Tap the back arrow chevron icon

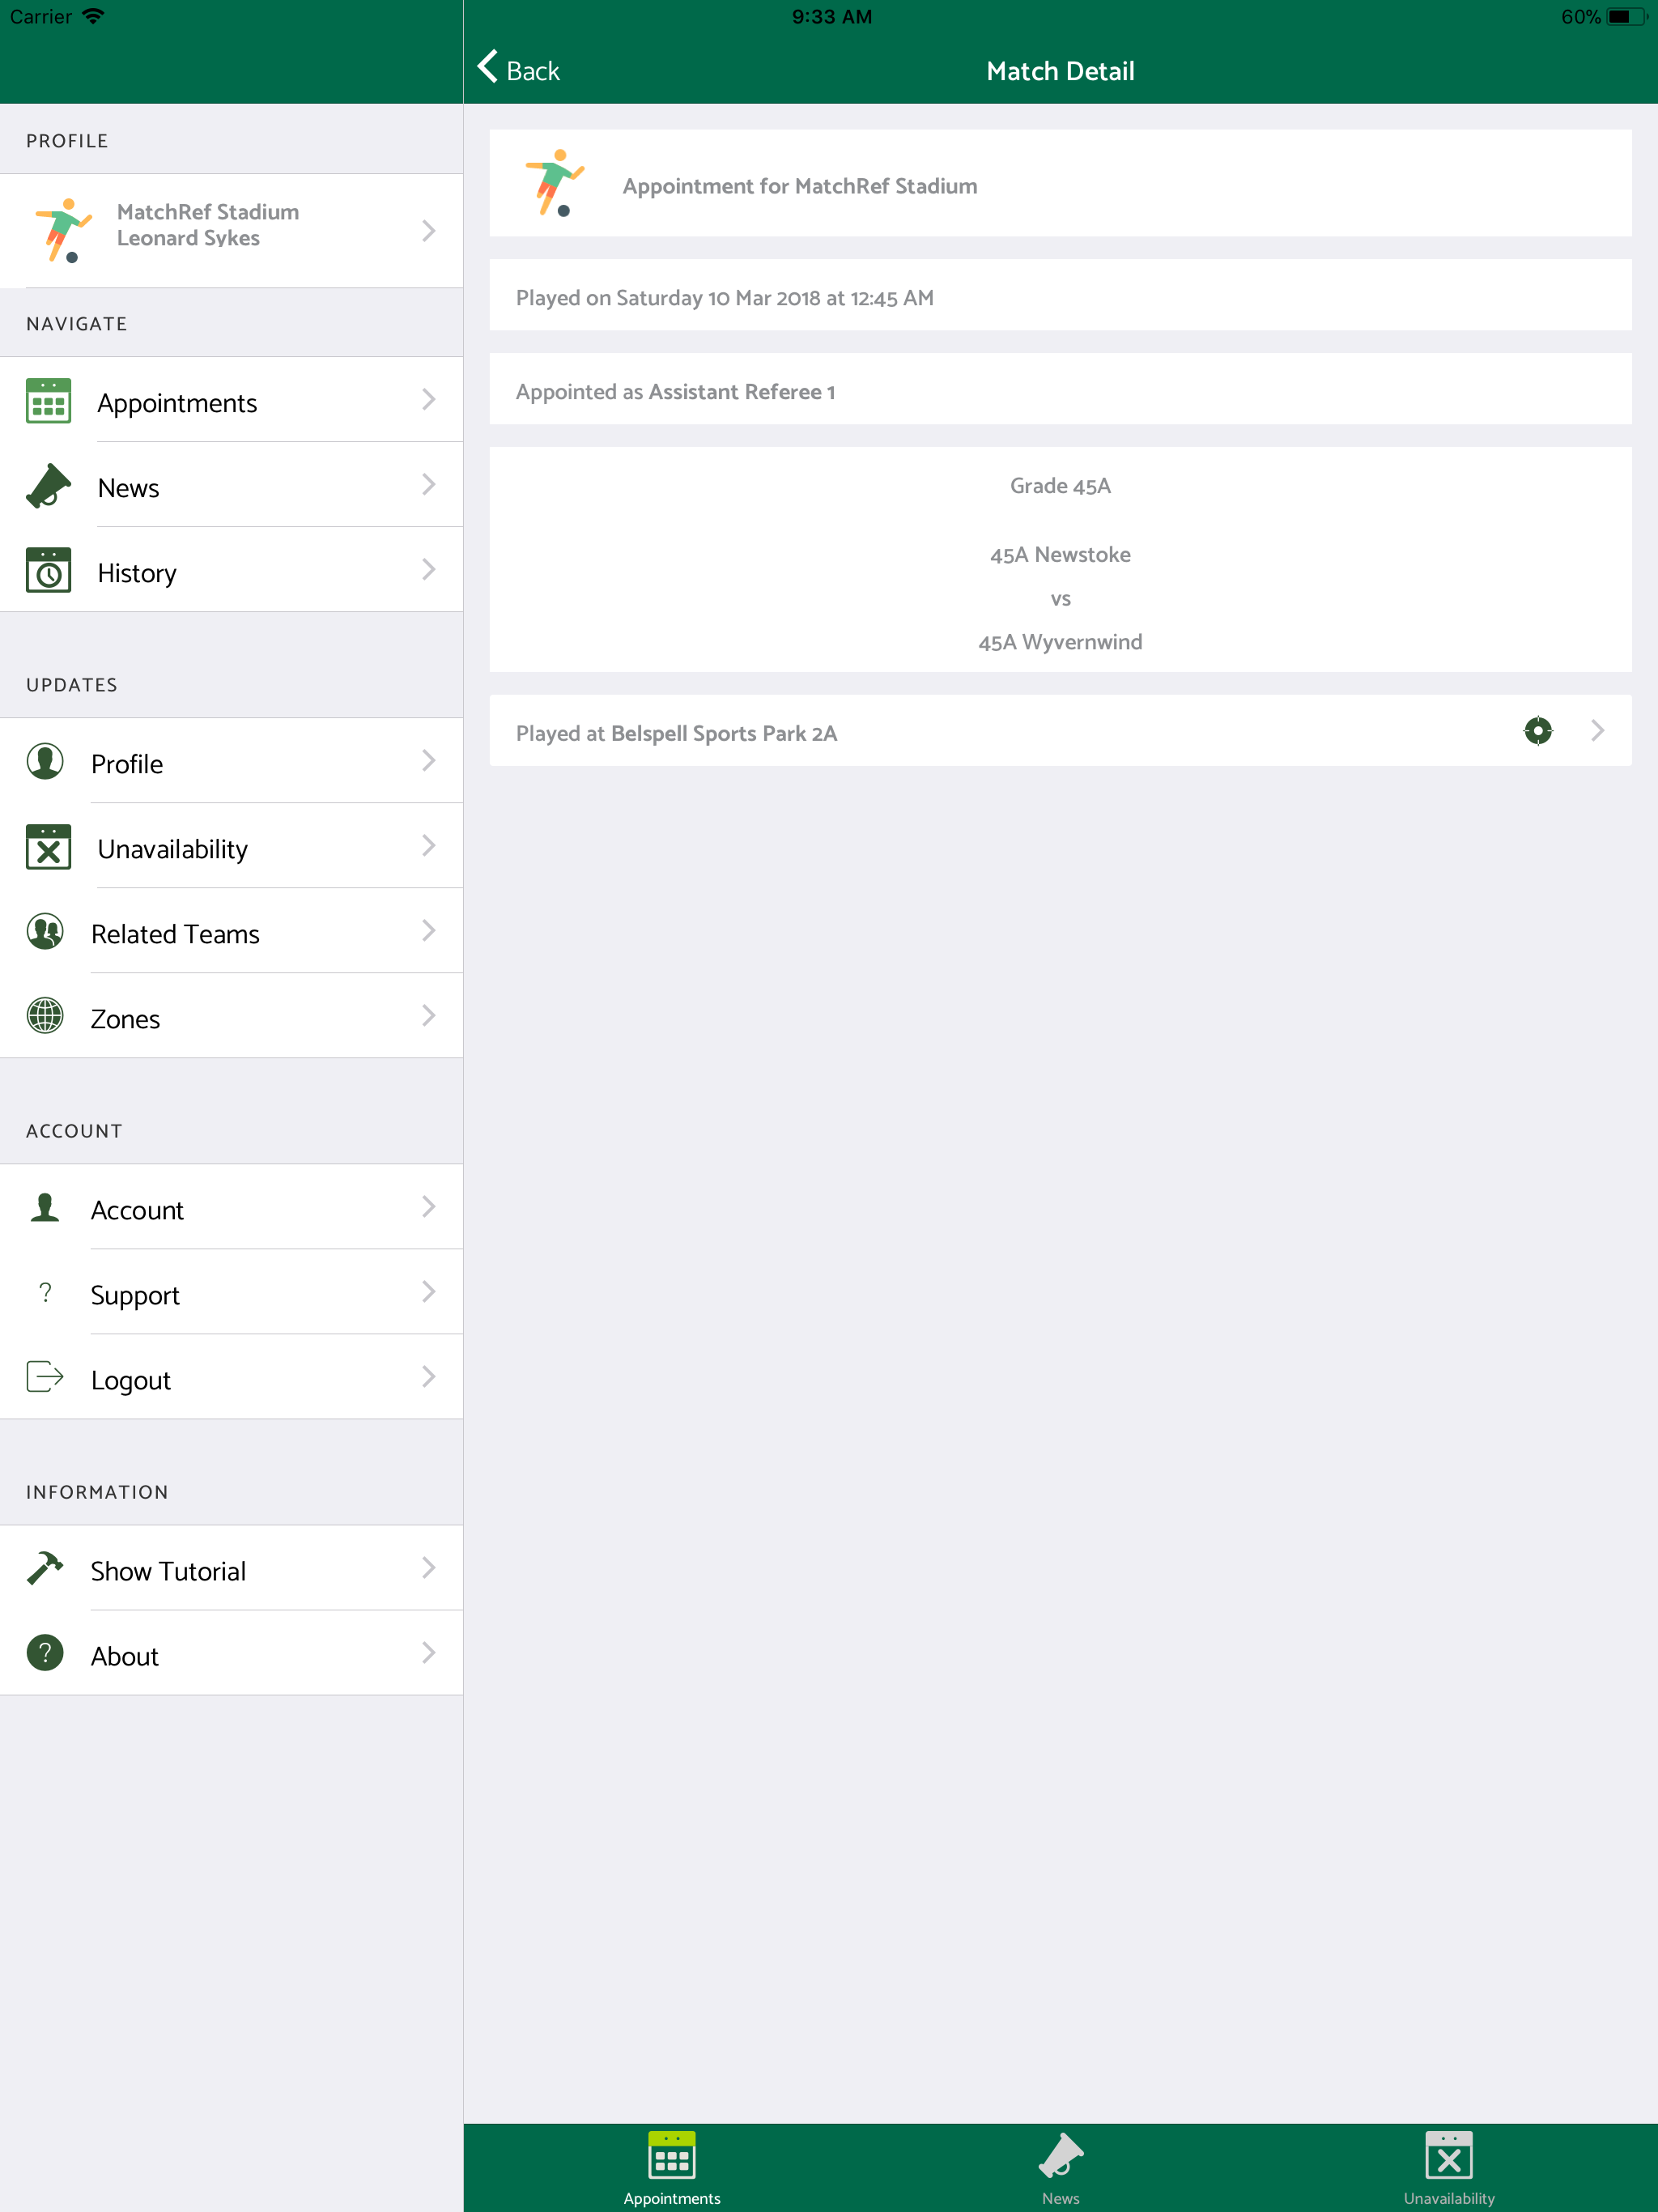point(487,67)
